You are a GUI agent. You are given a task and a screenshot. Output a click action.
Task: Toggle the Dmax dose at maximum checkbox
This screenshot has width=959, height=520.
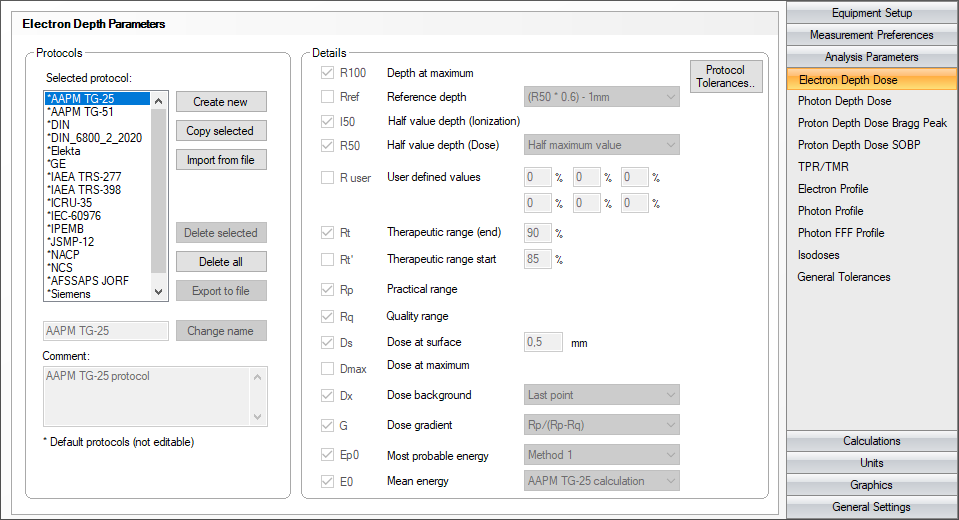[x=327, y=368]
